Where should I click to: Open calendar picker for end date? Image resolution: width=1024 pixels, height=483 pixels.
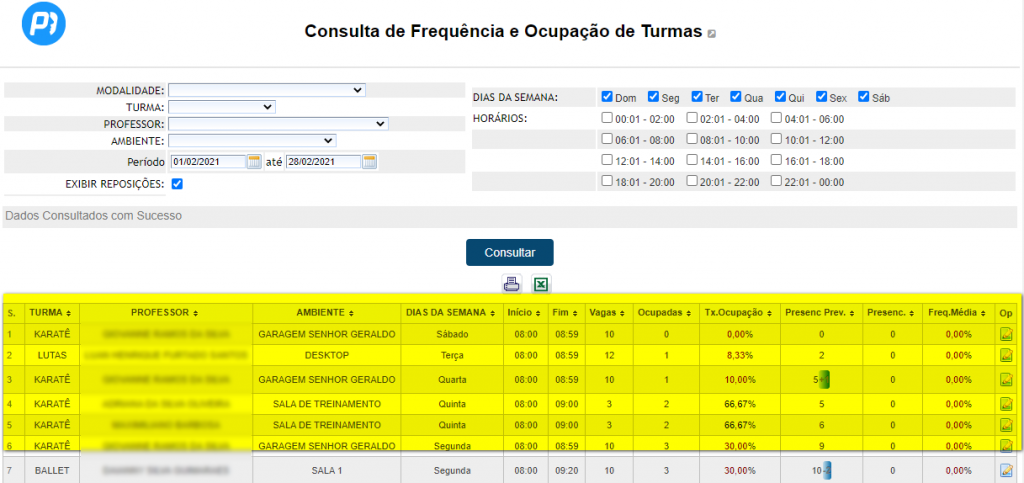369,162
